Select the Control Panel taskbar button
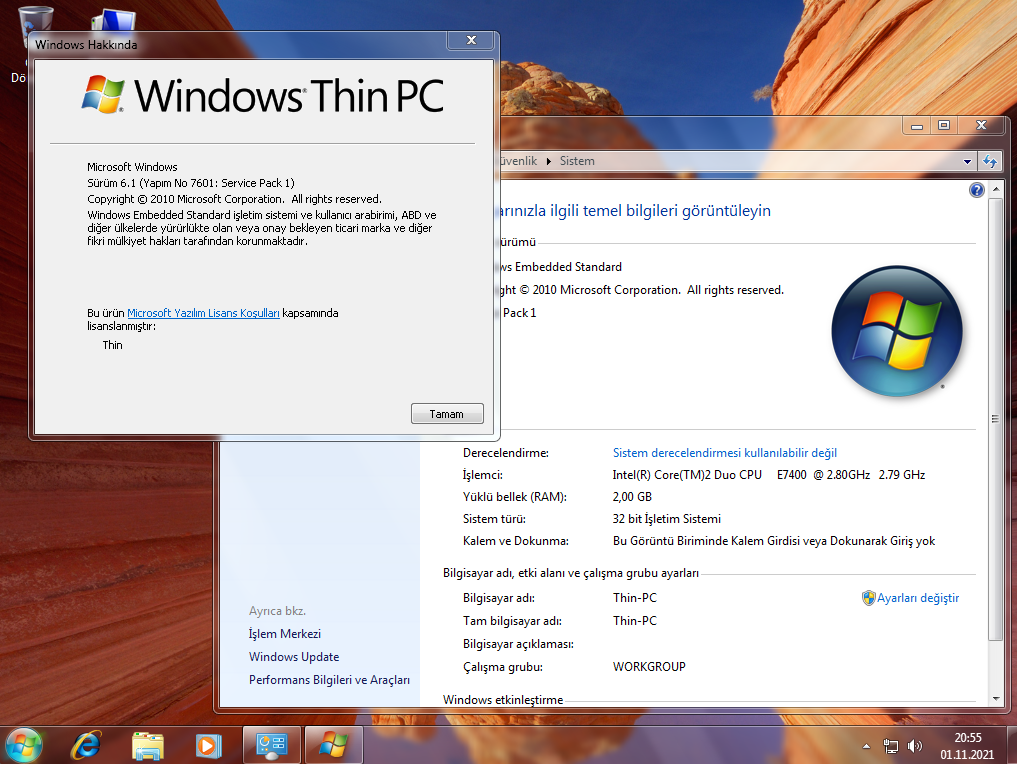This screenshot has height=764, width=1017. [x=272, y=745]
